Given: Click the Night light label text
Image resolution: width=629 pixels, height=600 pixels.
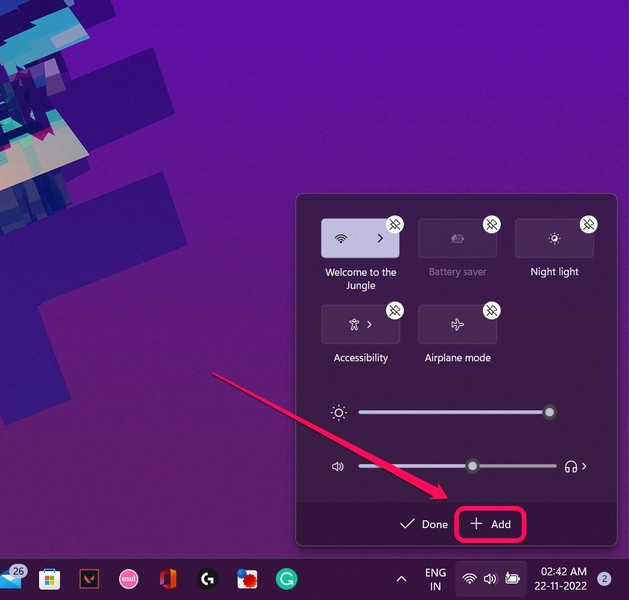Looking at the screenshot, I should pos(554,272).
